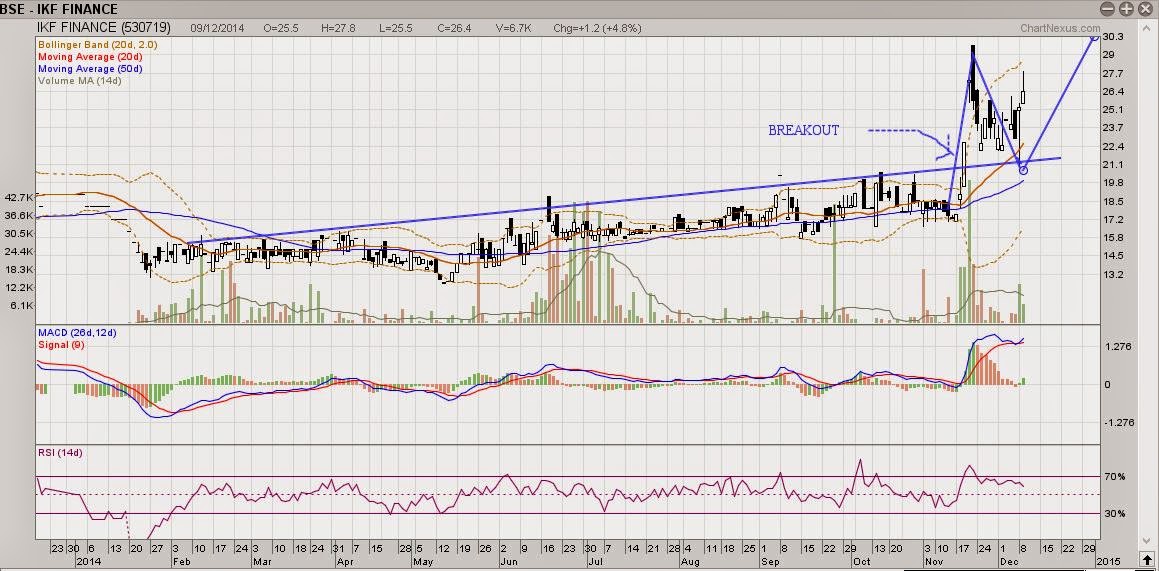The height and width of the screenshot is (571, 1159).
Task: Click the black up-arrow button
Action: coord(1146,561)
